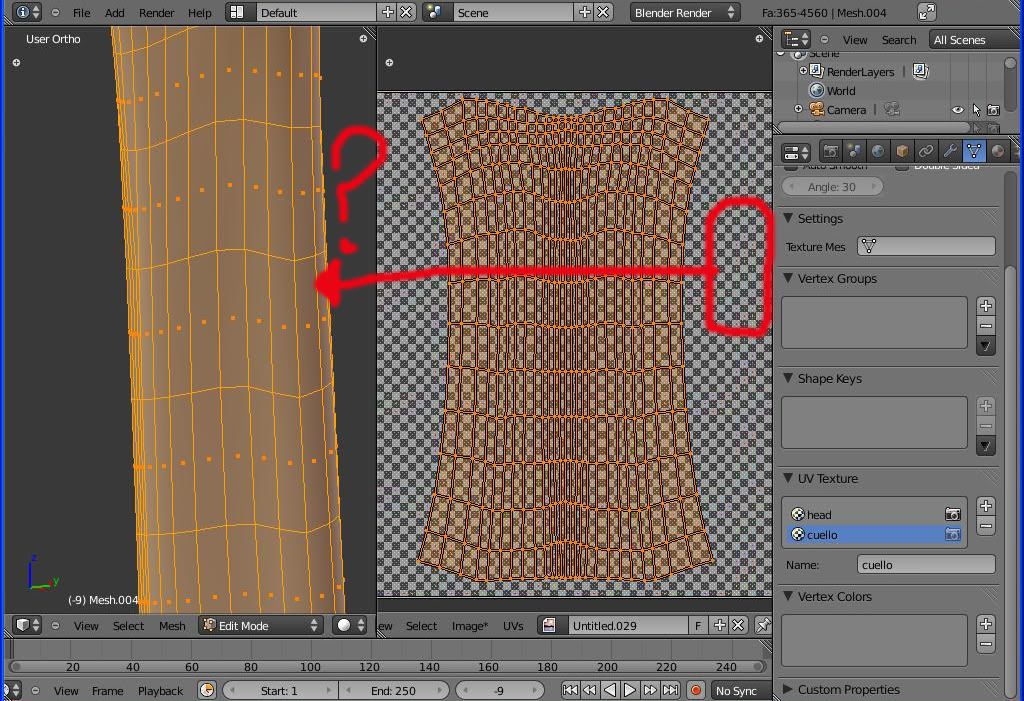Click the timeline record button
1024x701 pixels.
696,690
